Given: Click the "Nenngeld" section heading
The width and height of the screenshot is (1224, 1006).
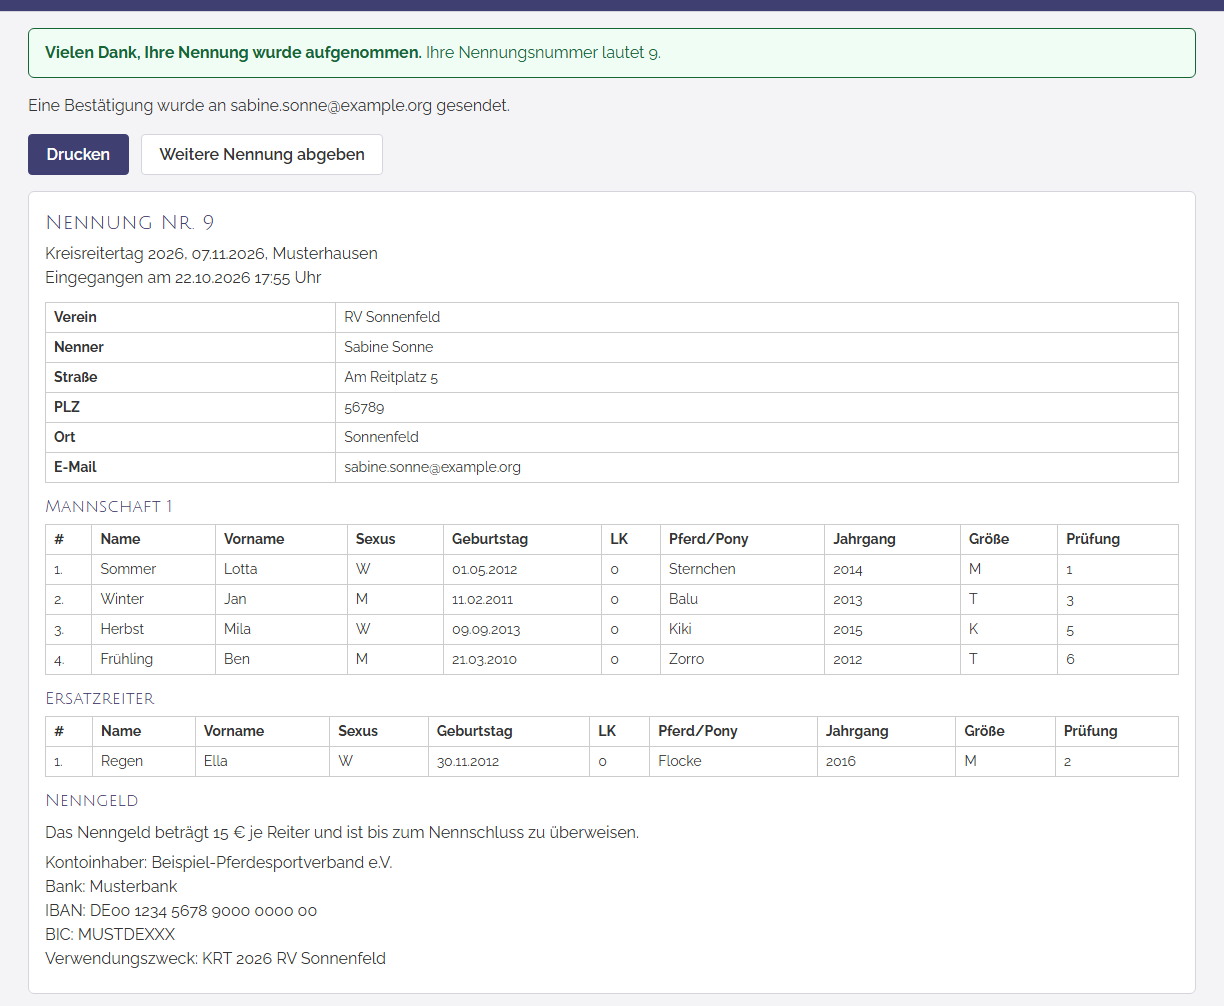Looking at the screenshot, I should point(92,800).
